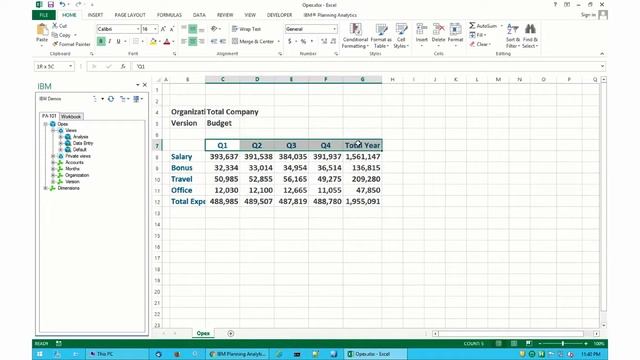The width and height of the screenshot is (640, 360).
Task: Switch to the Workbook tab in IBM pane
Action: click(71, 116)
